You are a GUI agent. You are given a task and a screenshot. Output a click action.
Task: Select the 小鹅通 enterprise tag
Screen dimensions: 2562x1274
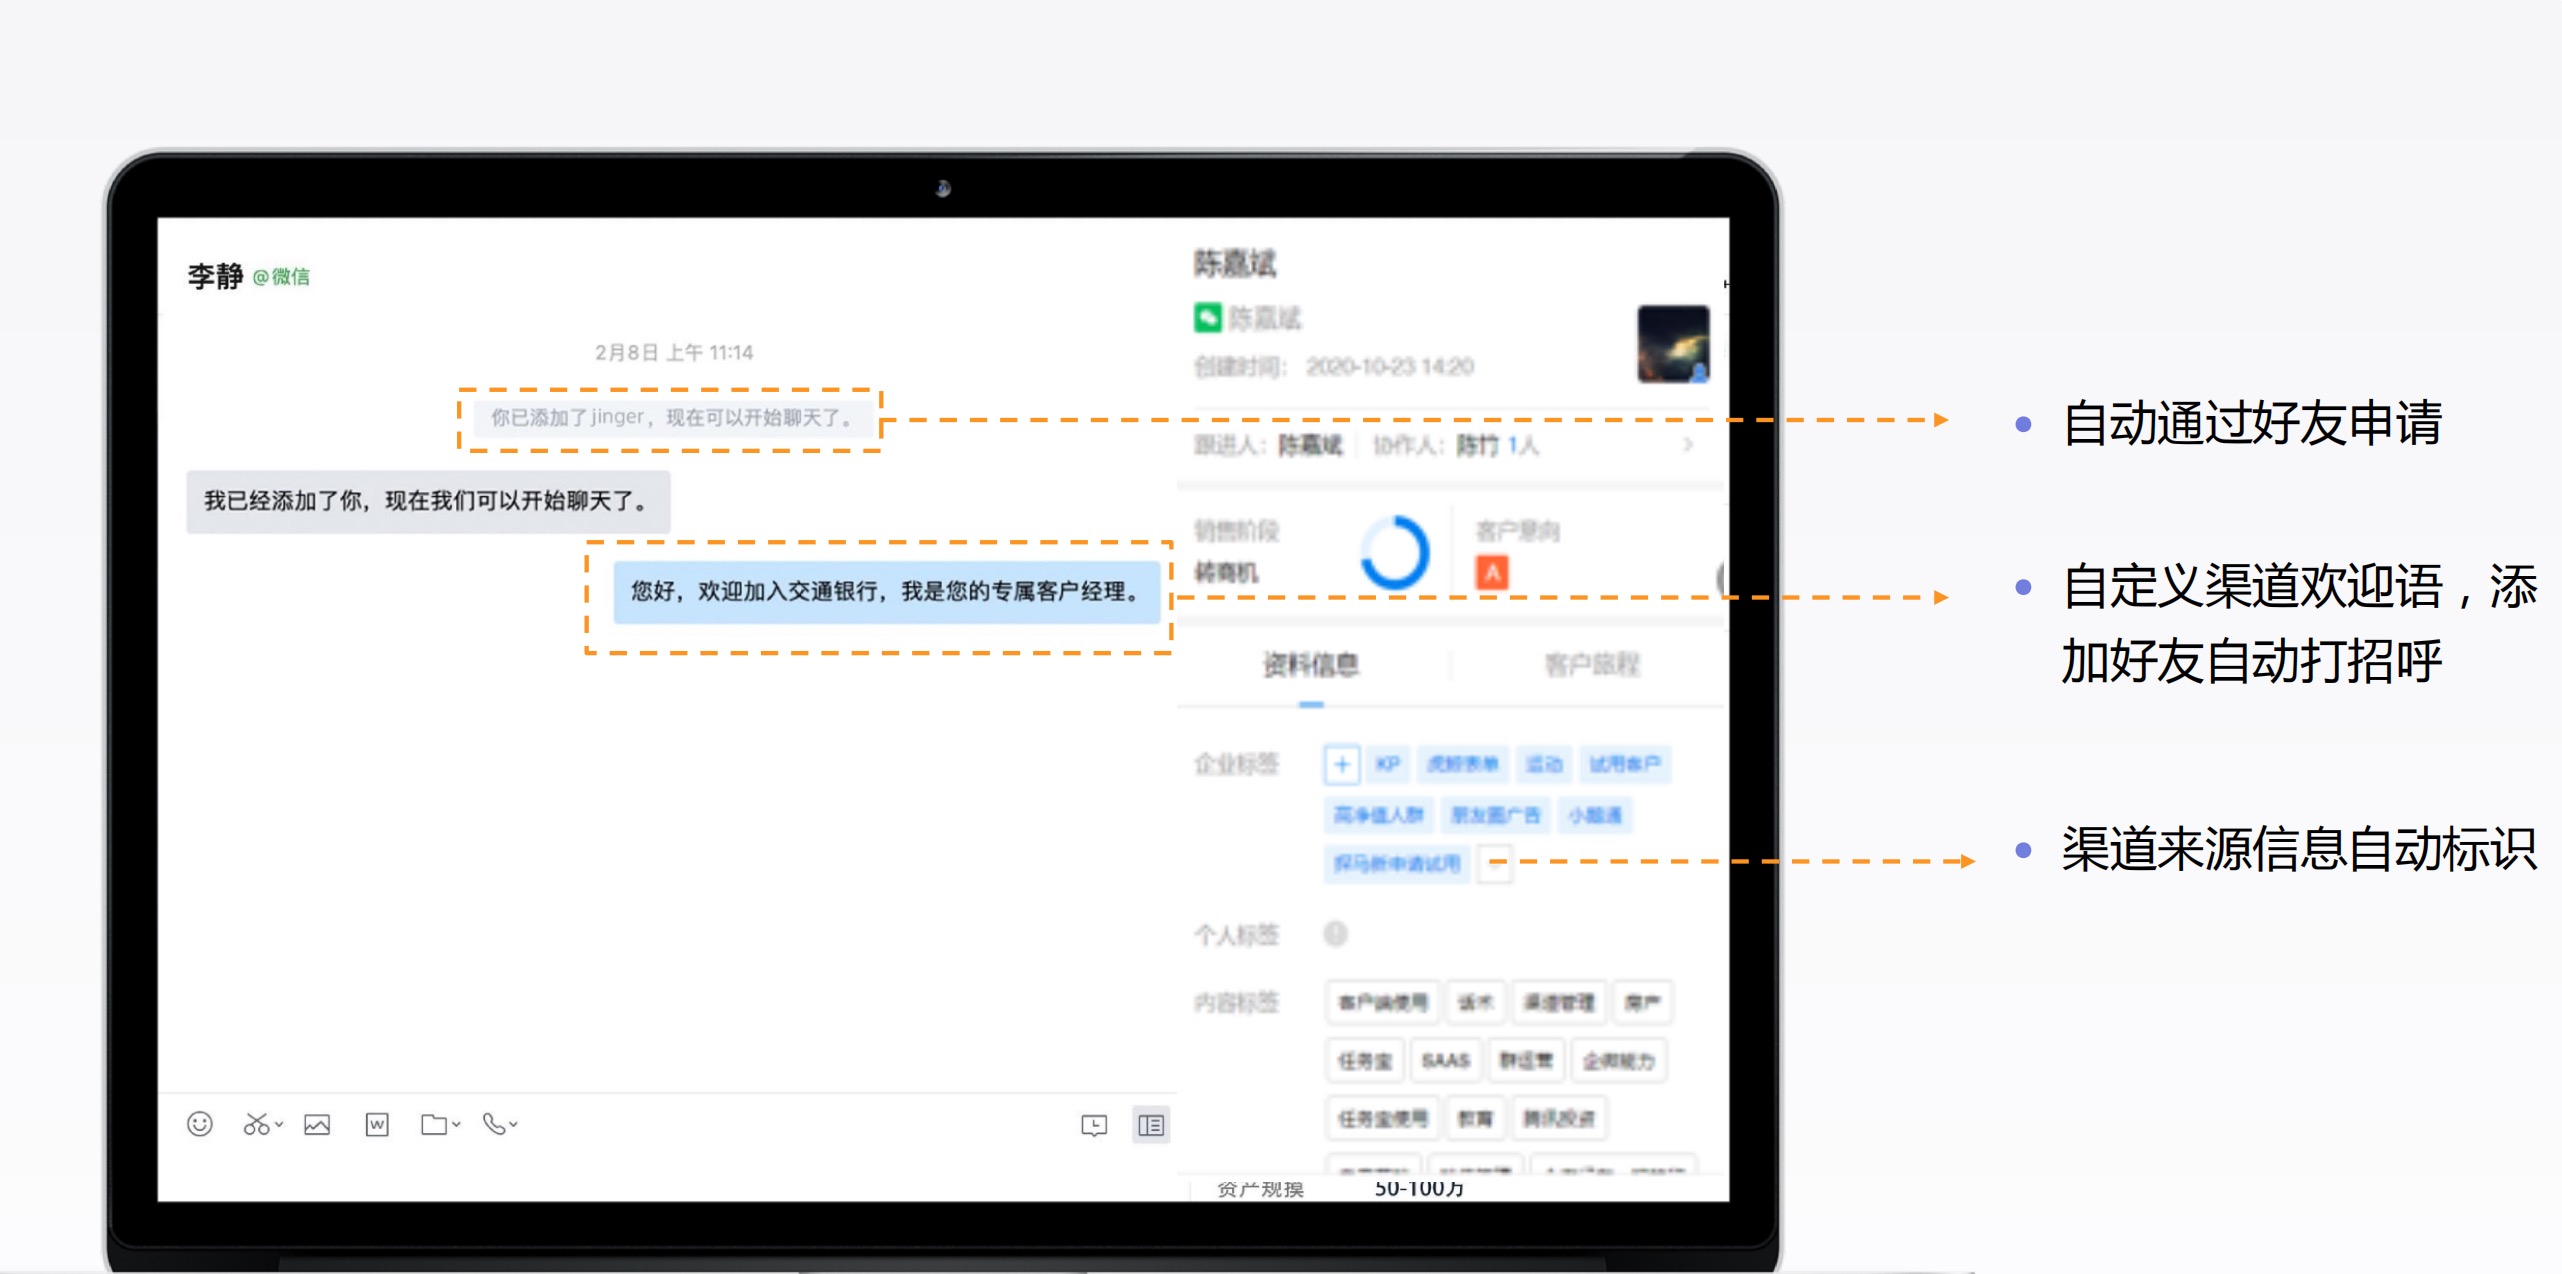tap(1595, 815)
